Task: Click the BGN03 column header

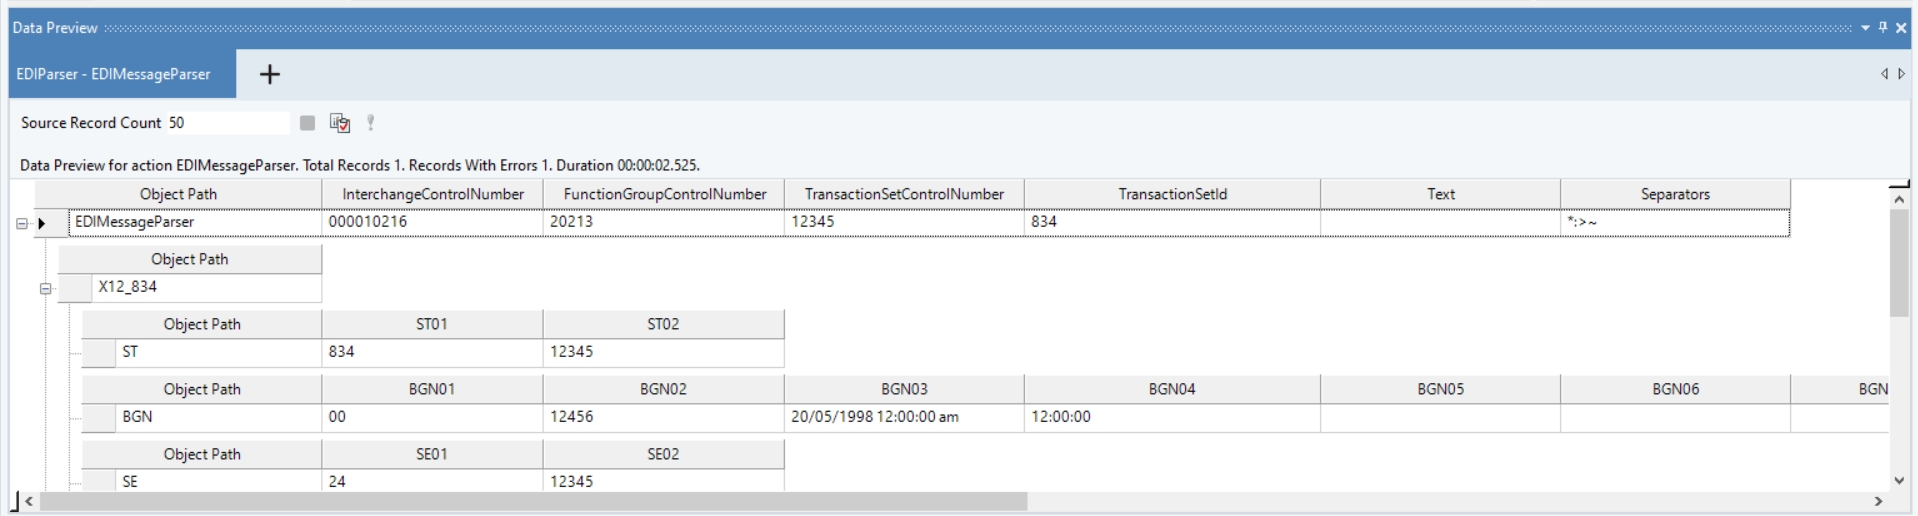Action: click(x=904, y=389)
